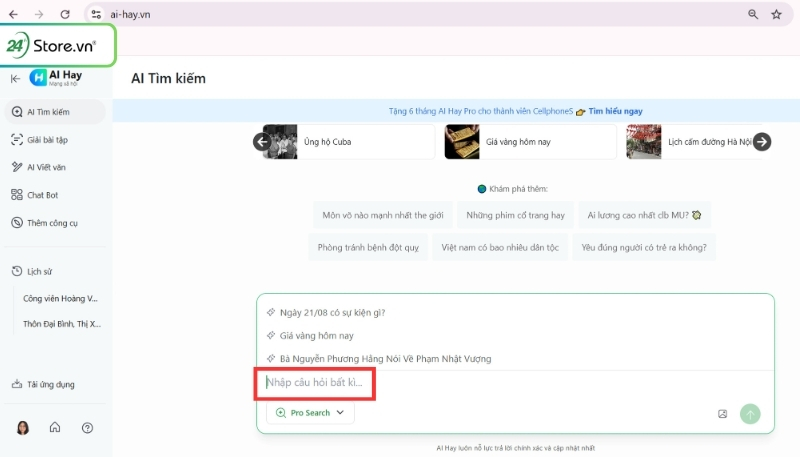800x457 pixels.
Task: Click the image upload icon
Action: (722, 413)
